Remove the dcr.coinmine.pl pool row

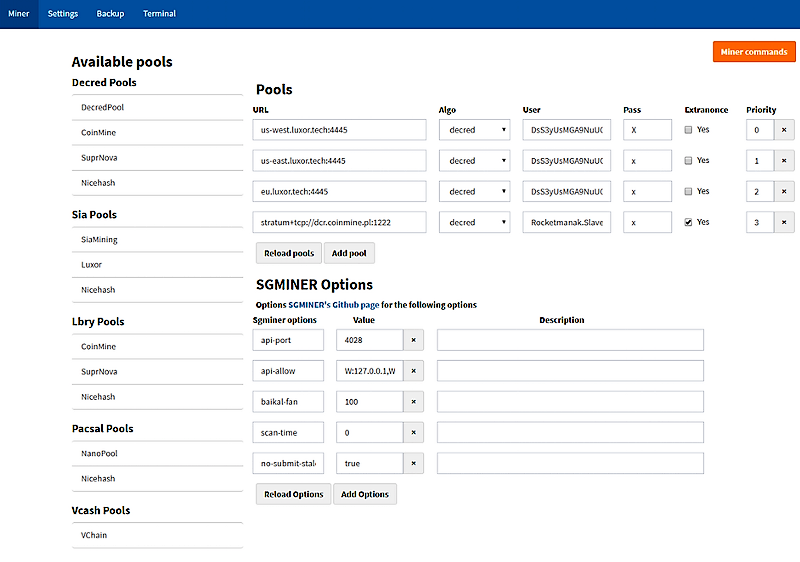click(784, 222)
